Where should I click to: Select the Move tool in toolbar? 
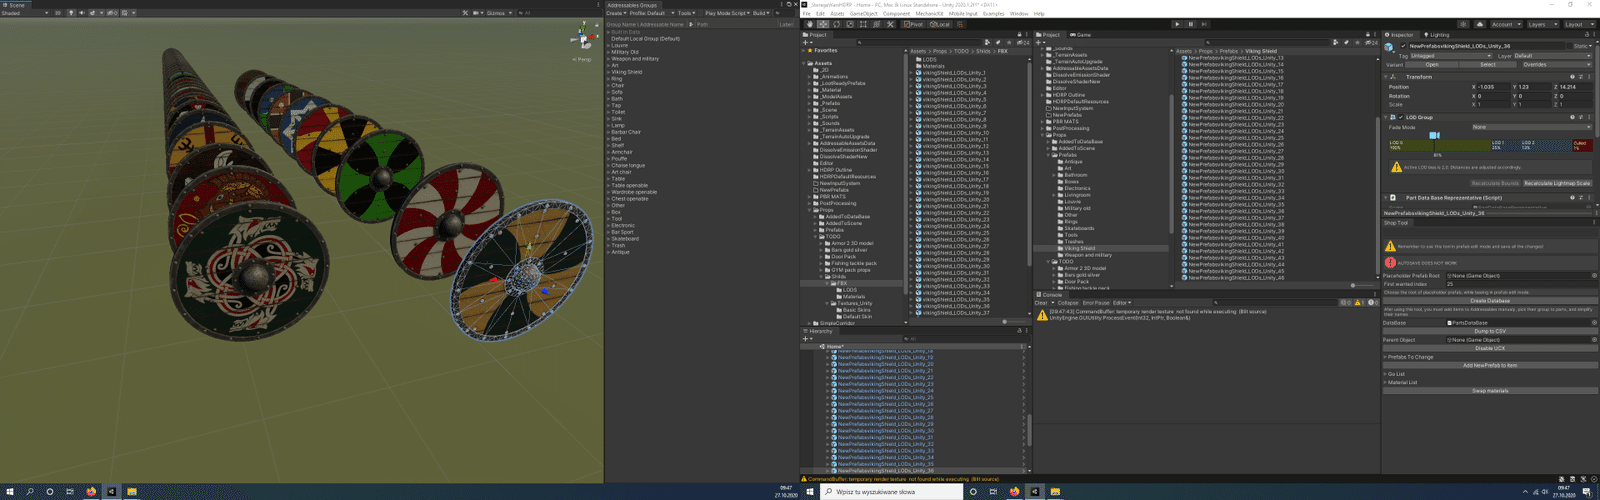point(823,24)
